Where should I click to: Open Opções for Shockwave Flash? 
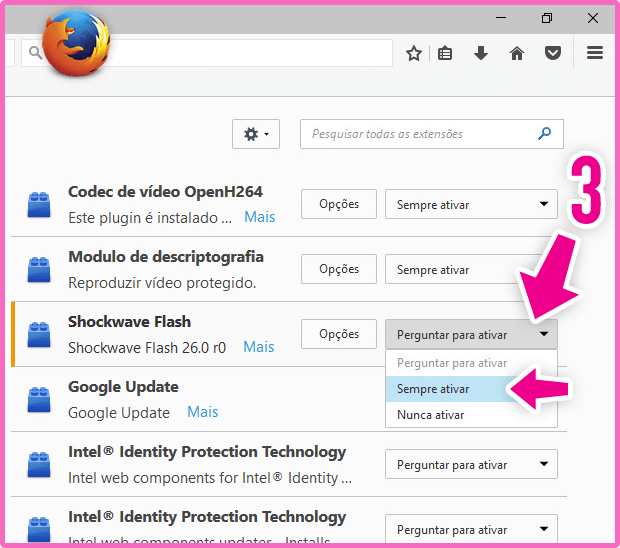coord(339,334)
